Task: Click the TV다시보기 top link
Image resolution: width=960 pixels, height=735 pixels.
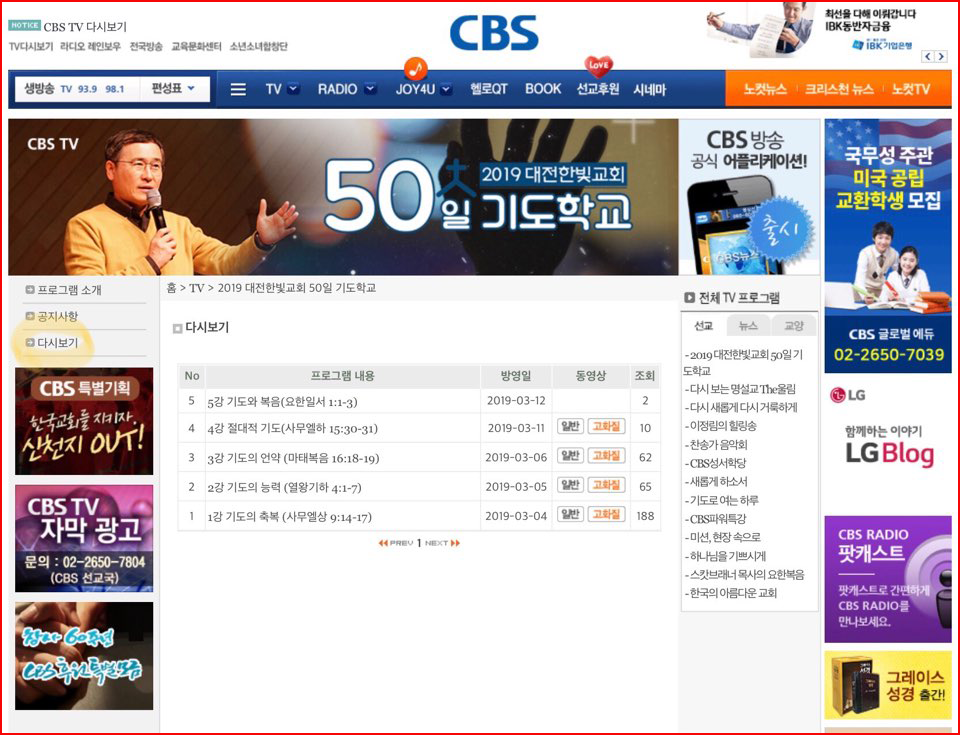Action: pyautogui.click(x=31, y=47)
